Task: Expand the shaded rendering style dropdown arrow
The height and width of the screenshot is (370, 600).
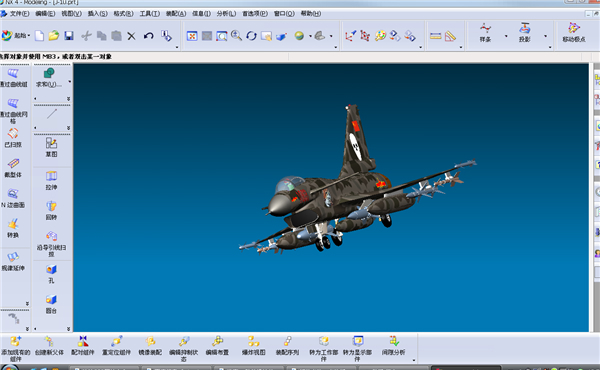Action: tap(310, 36)
